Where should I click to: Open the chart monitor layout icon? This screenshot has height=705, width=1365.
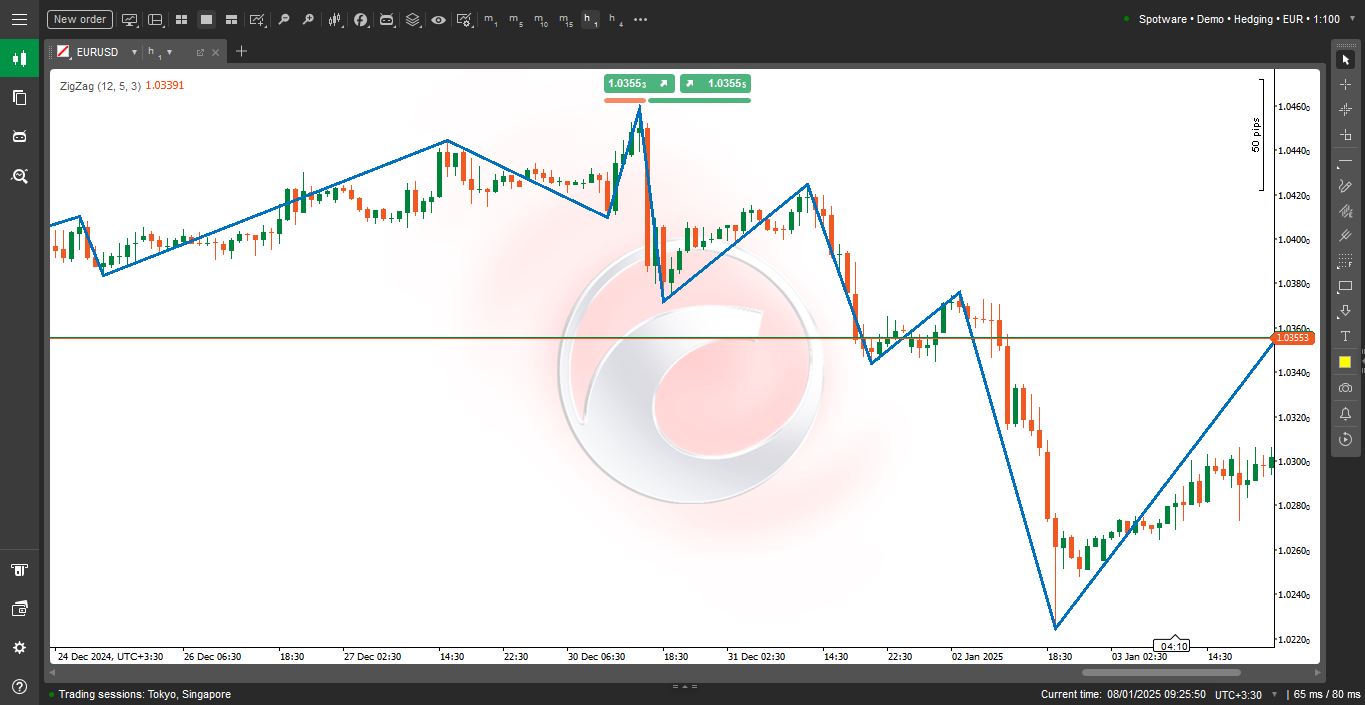(130, 19)
